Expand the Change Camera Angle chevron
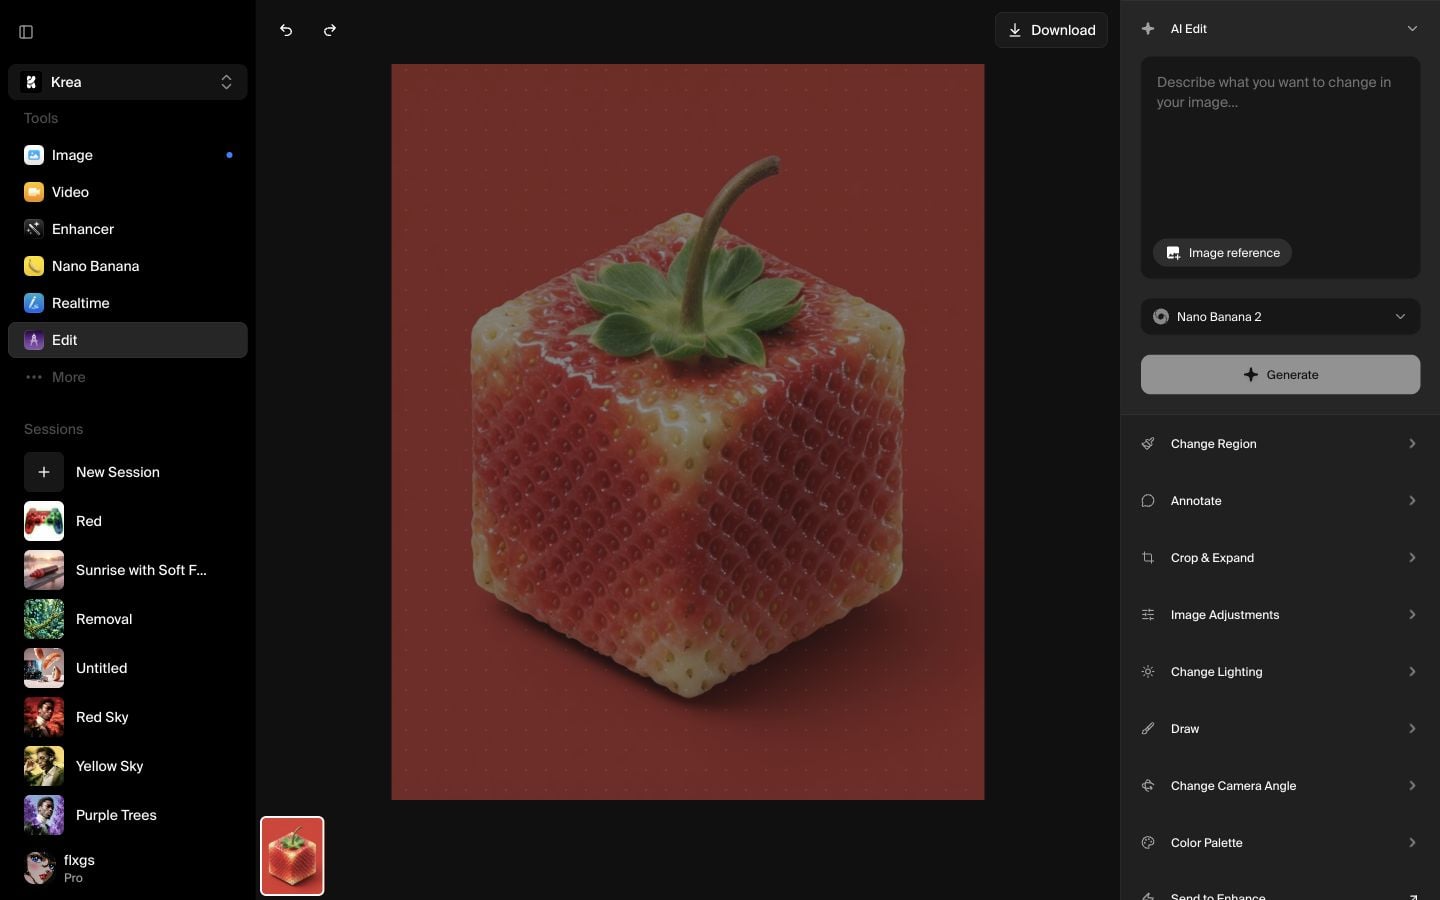This screenshot has height=900, width=1440. (1412, 786)
